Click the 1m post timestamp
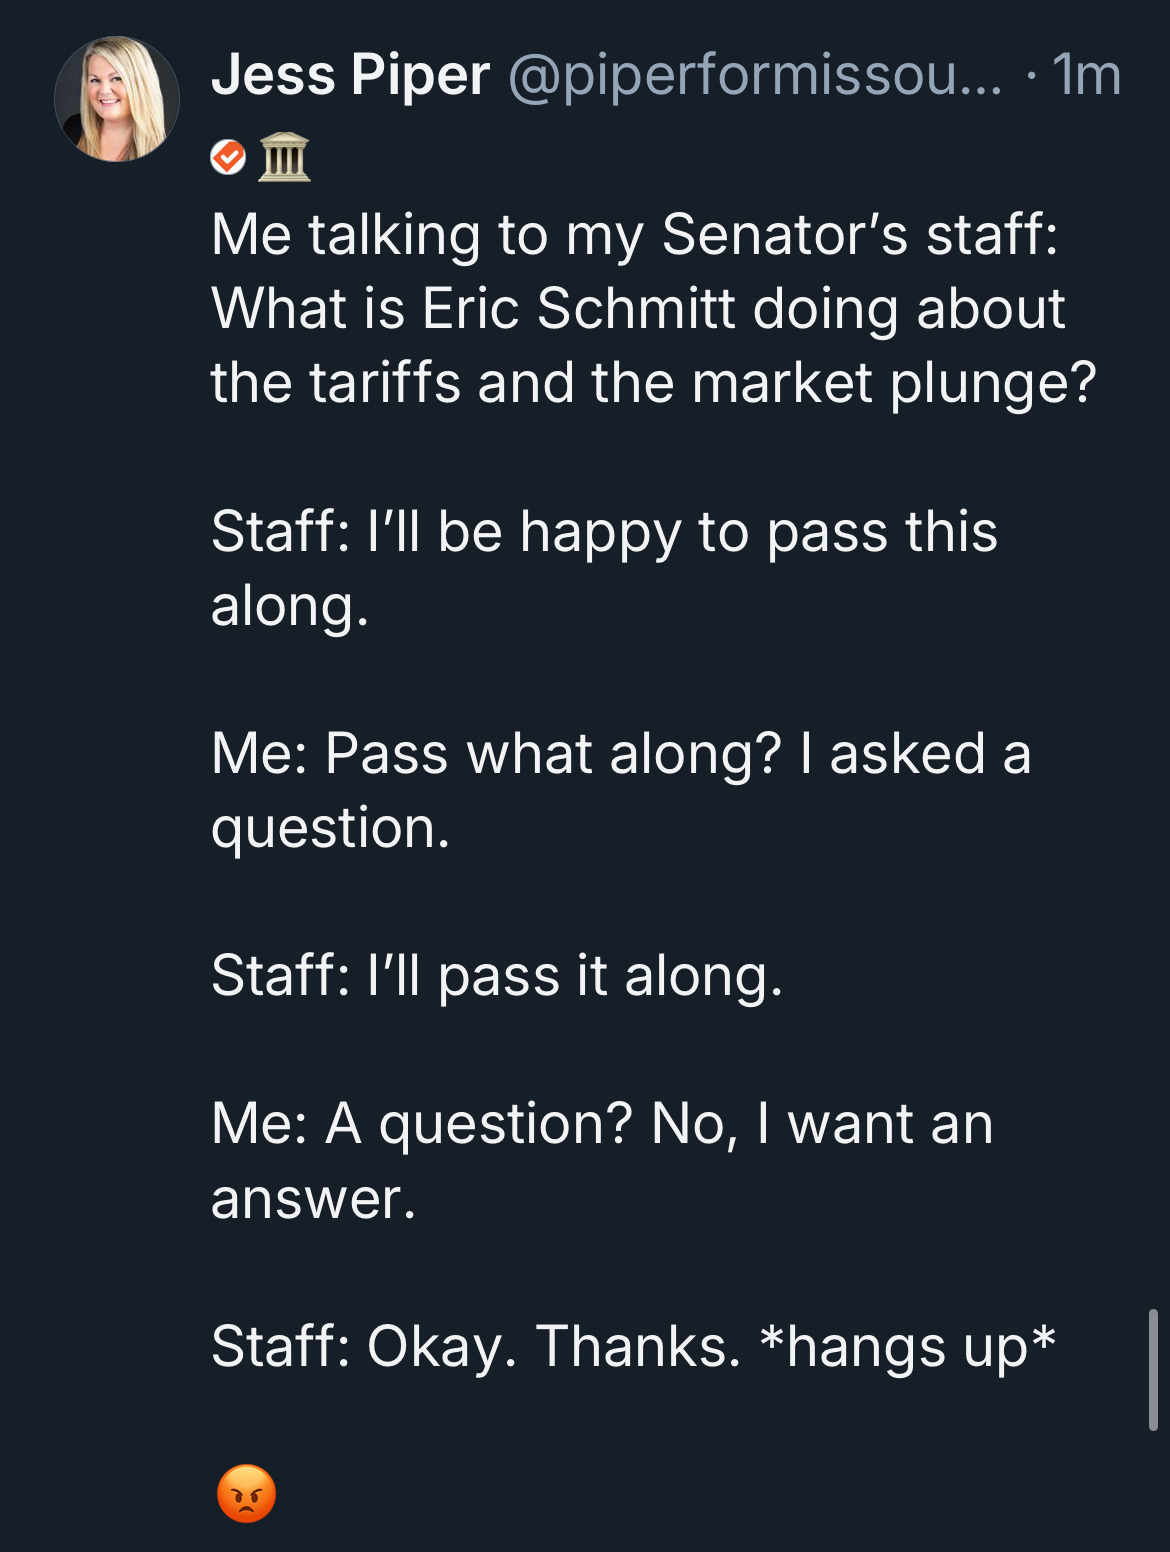Viewport: 1170px width, 1552px height. pos(1087,75)
